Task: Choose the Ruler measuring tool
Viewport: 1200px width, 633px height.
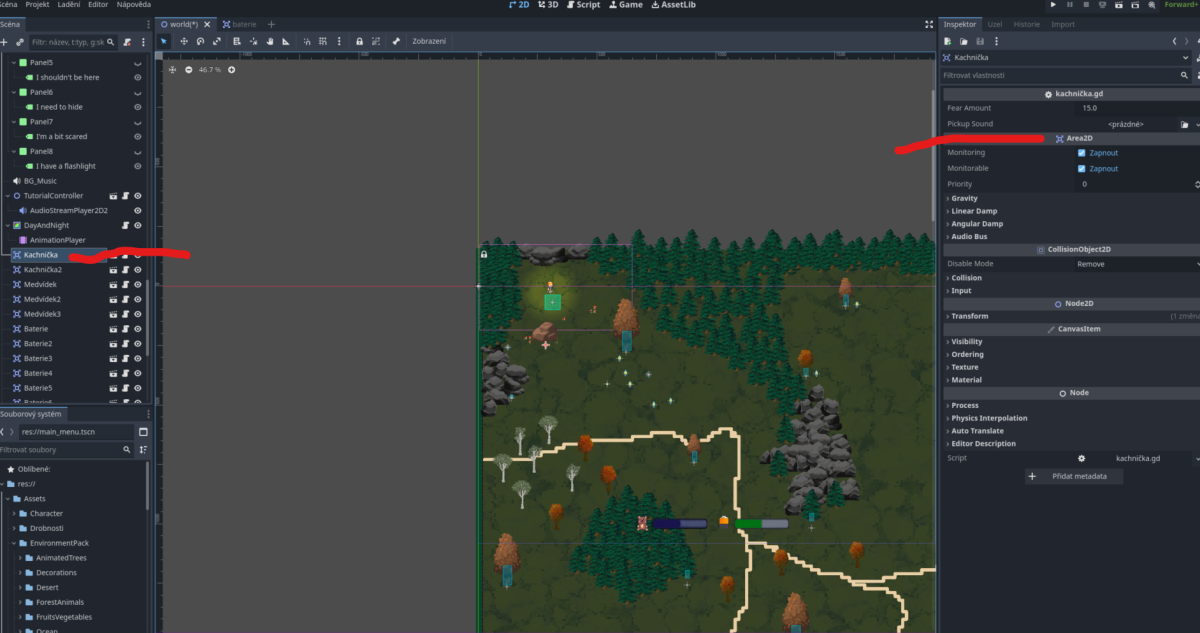Action: 286,41
